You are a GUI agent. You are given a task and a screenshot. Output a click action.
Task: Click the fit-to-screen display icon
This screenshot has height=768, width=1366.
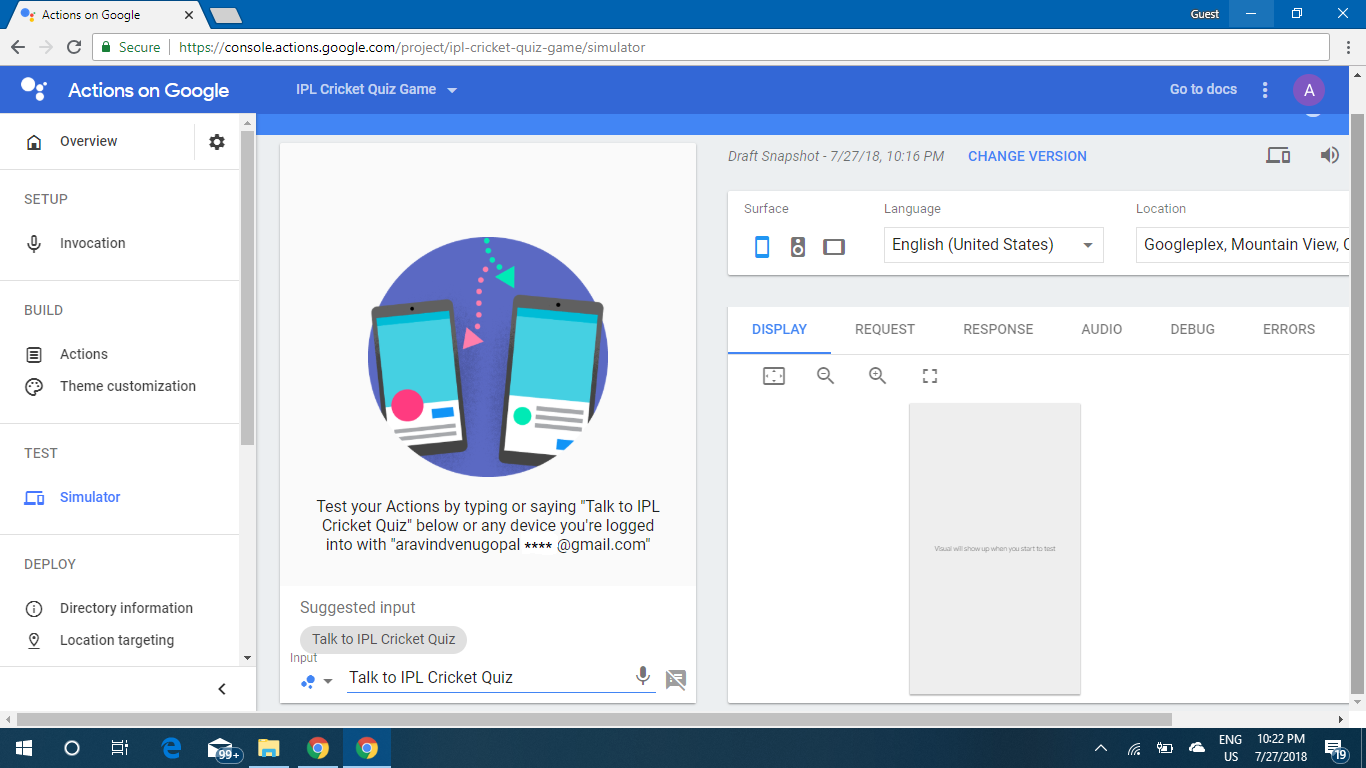[x=774, y=376]
